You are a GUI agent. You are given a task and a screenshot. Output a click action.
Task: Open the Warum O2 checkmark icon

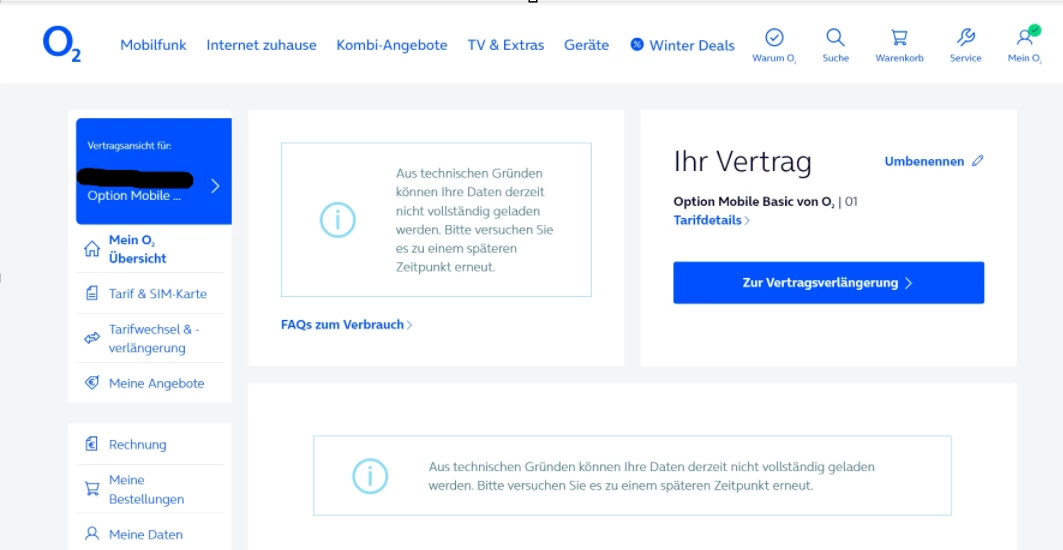point(774,37)
